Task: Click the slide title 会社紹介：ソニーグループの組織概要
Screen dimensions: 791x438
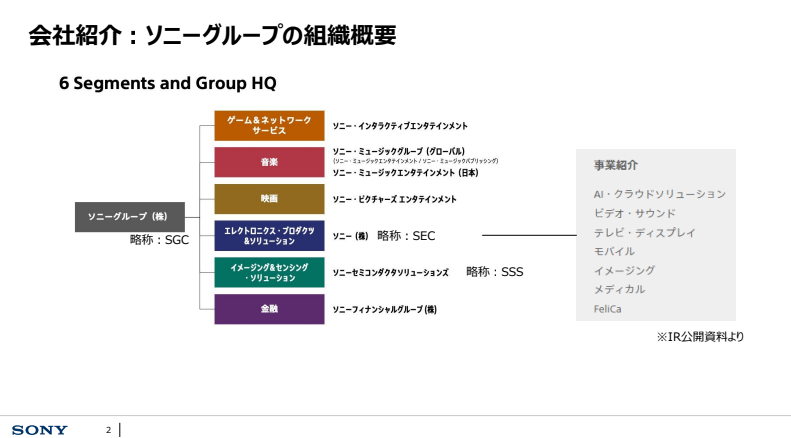Action: pos(212,35)
